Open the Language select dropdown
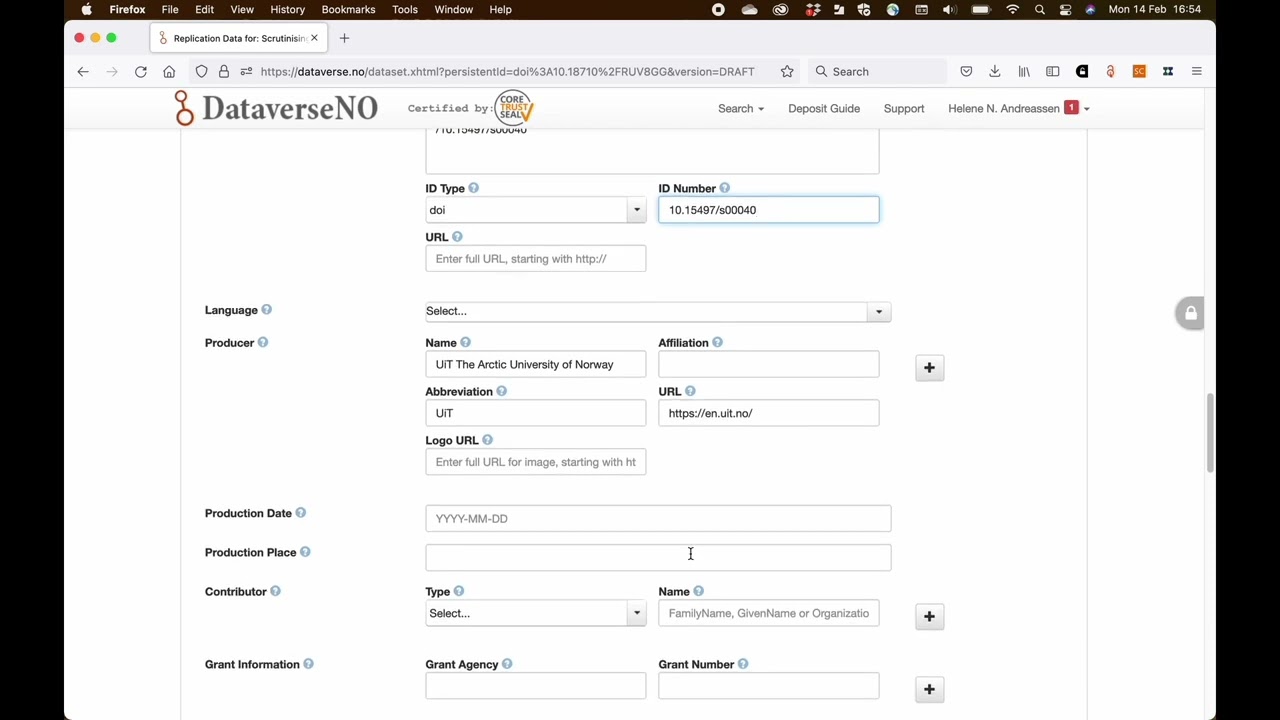The image size is (1280, 720). (x=658, y=311)
